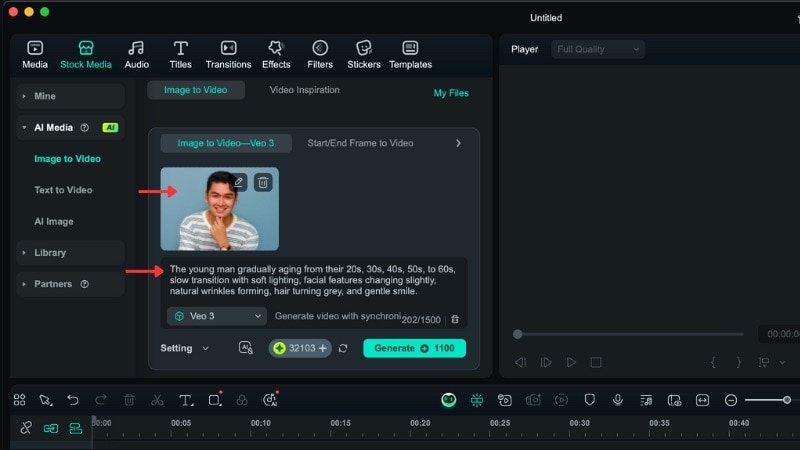The width and height of the screenshot is (800, 450).
Task: Set mark in with left brace
Action: click(713, 362)
